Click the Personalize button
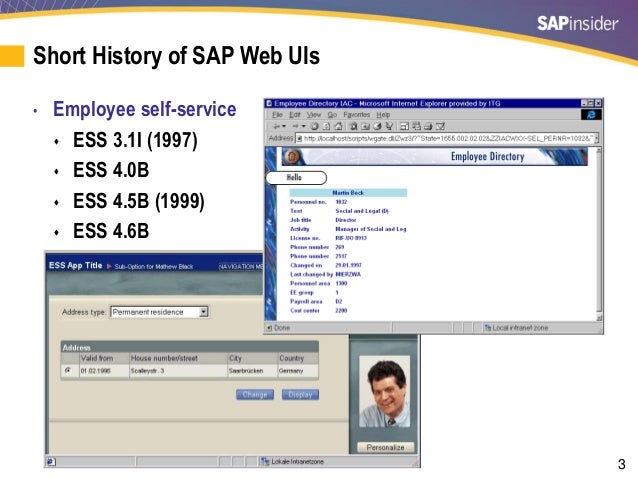The width and height of the screenshot is (638, 479). coord(385,447)
